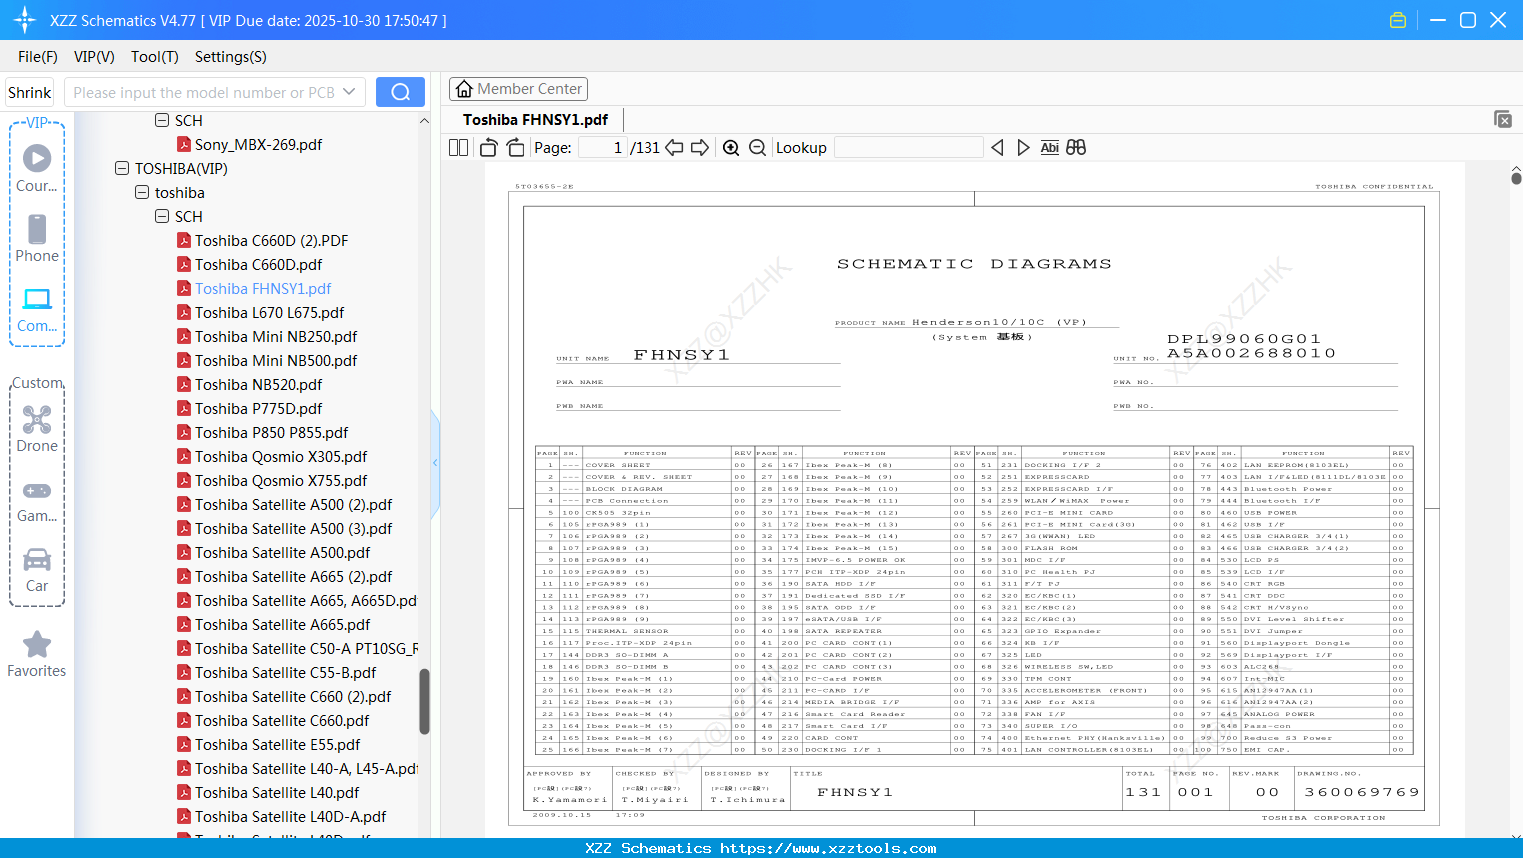Open the Member Center
The image size is (1523, 858).
[518, 89]
